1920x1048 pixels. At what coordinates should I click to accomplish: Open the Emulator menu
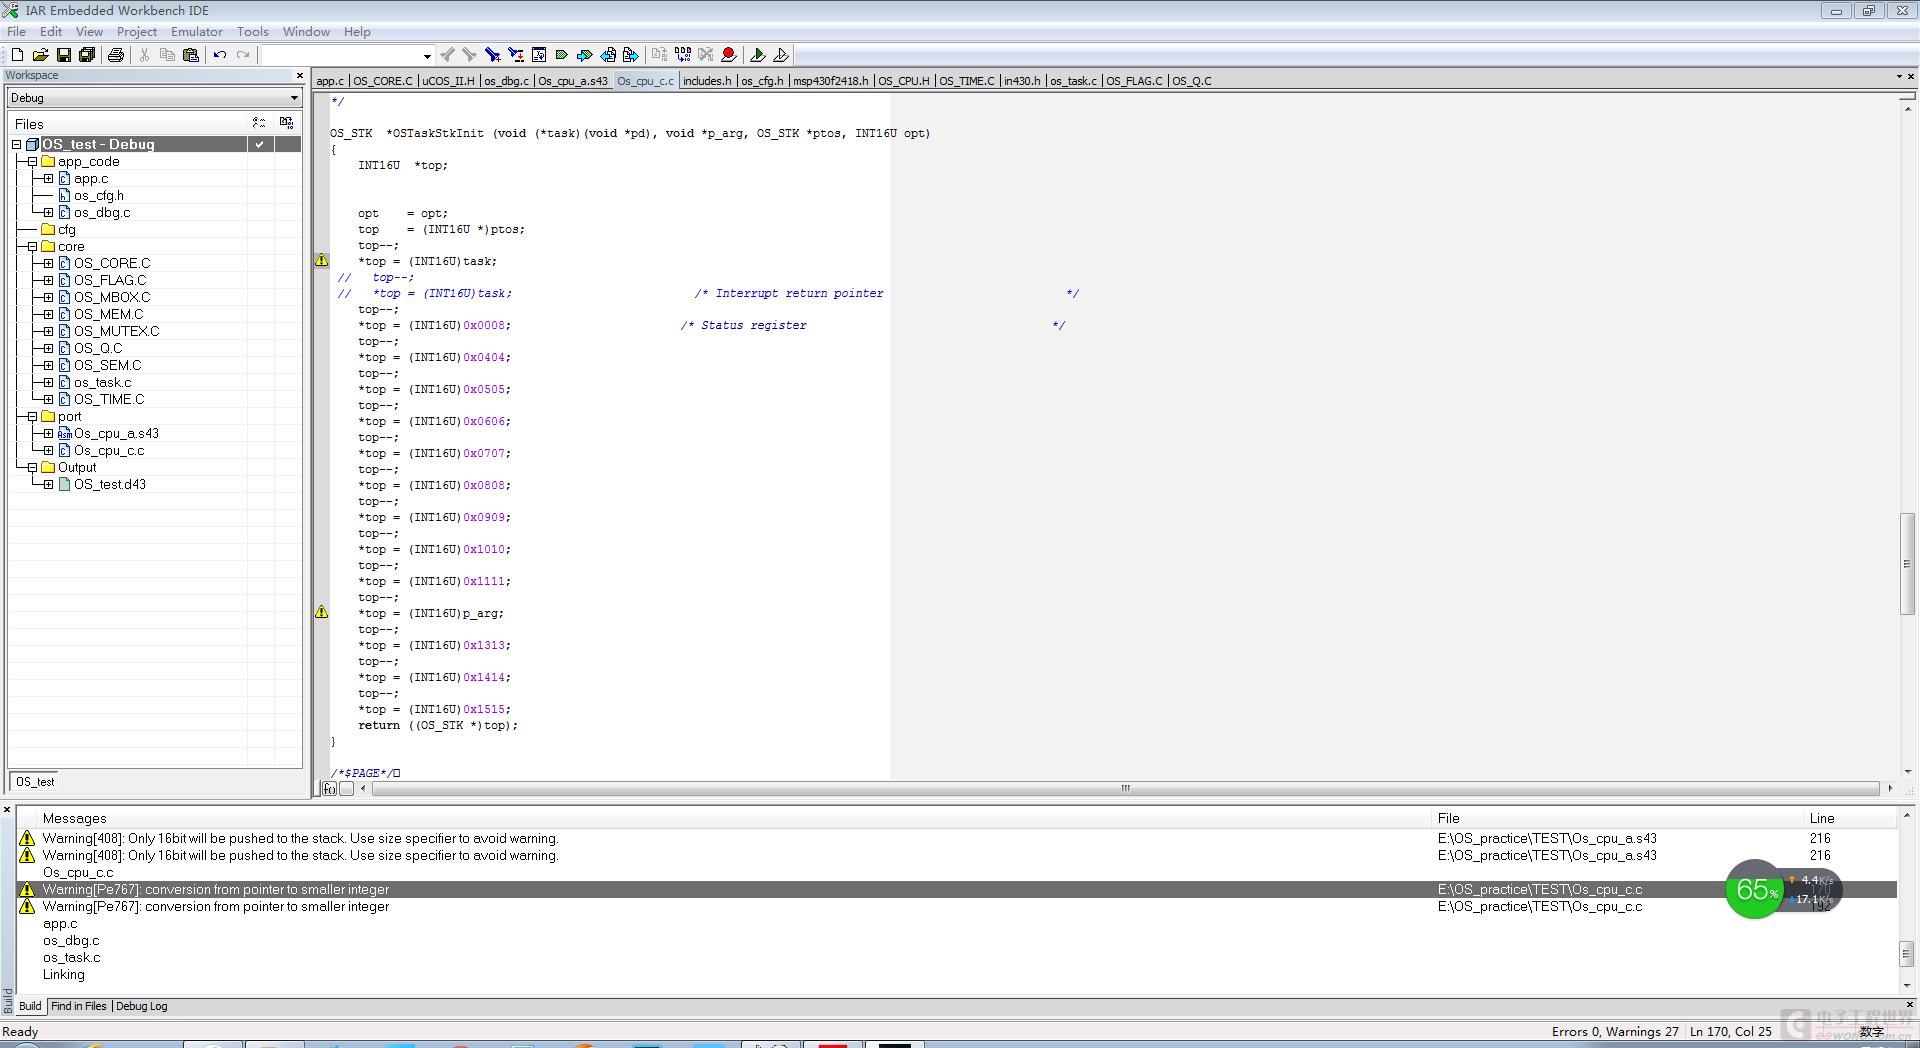tap(197, 32)
